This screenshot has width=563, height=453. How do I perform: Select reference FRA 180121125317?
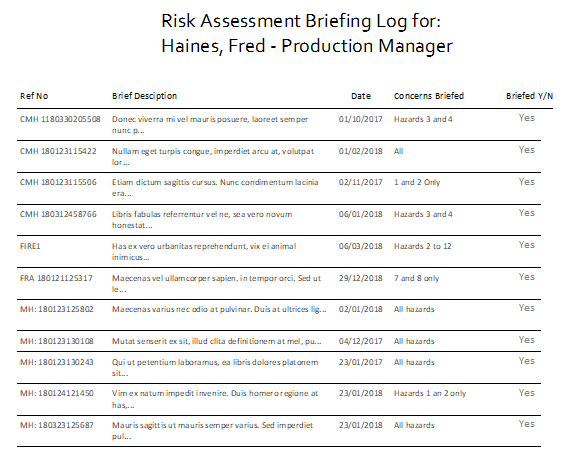[56, 278]
